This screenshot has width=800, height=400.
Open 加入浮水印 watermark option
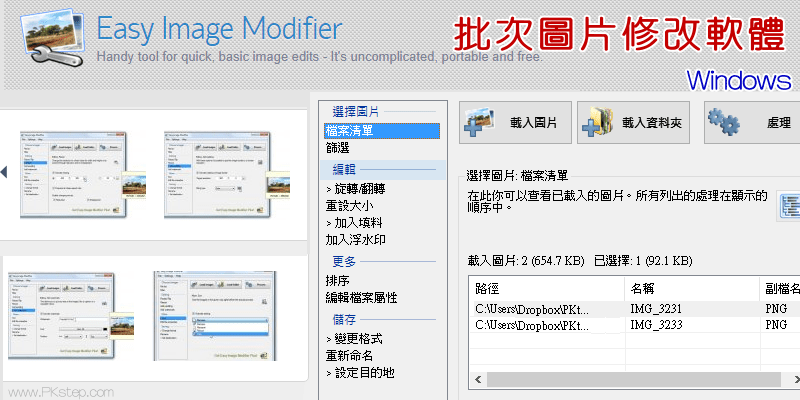coord(356,240)
